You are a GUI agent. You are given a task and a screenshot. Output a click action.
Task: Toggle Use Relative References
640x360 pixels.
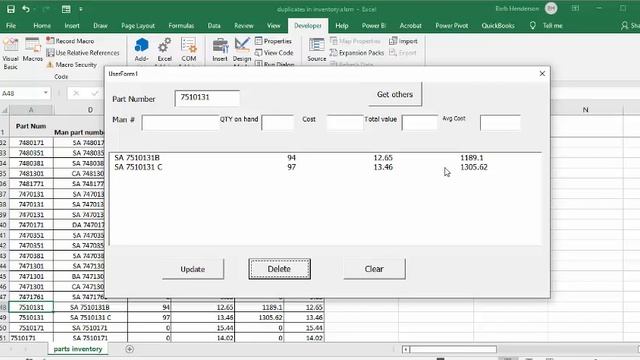coord(83,53)
